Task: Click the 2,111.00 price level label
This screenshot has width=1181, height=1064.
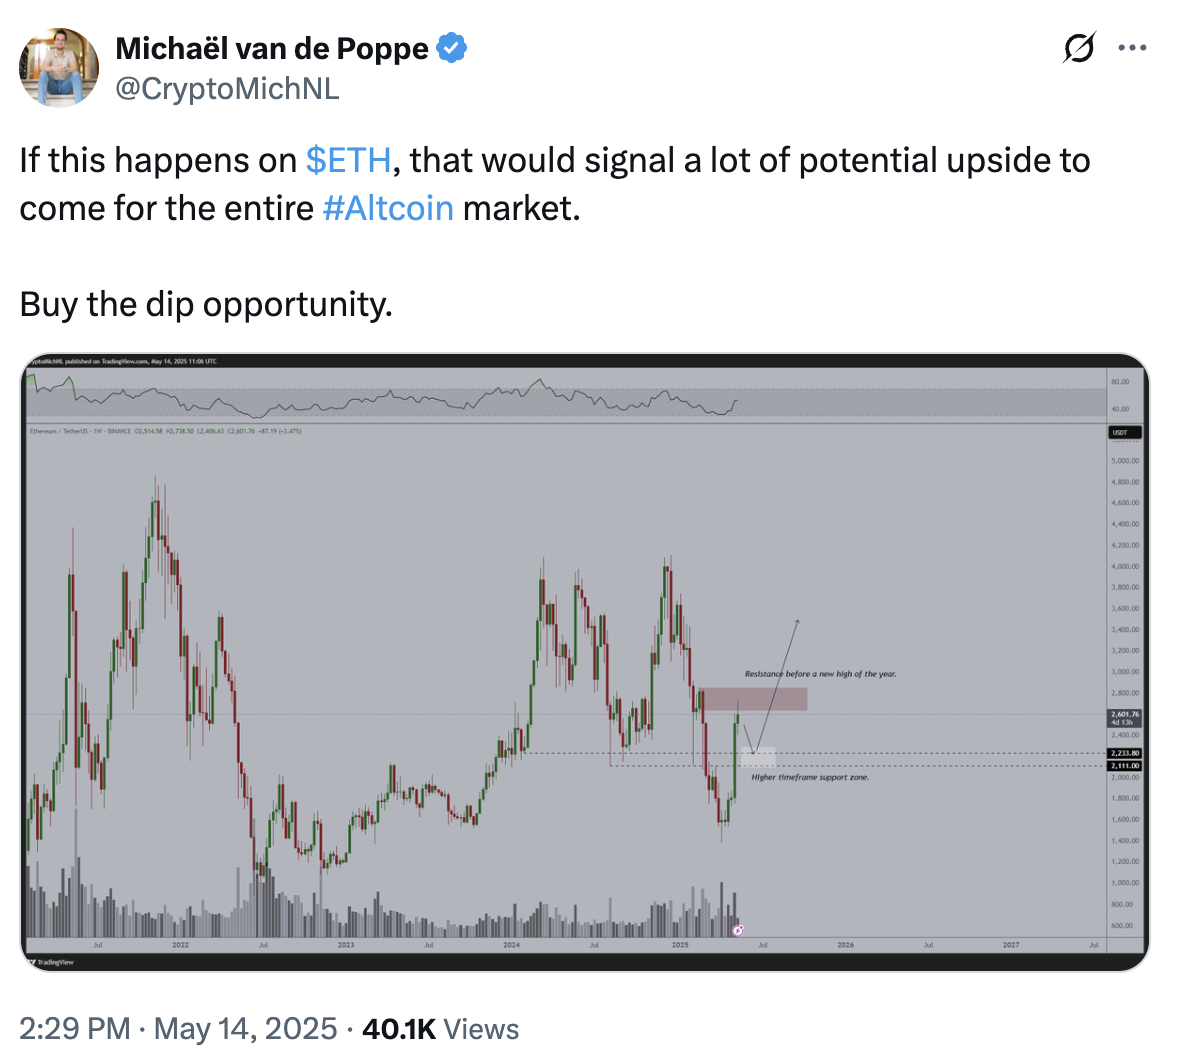Action: [x=1124, y=766]
